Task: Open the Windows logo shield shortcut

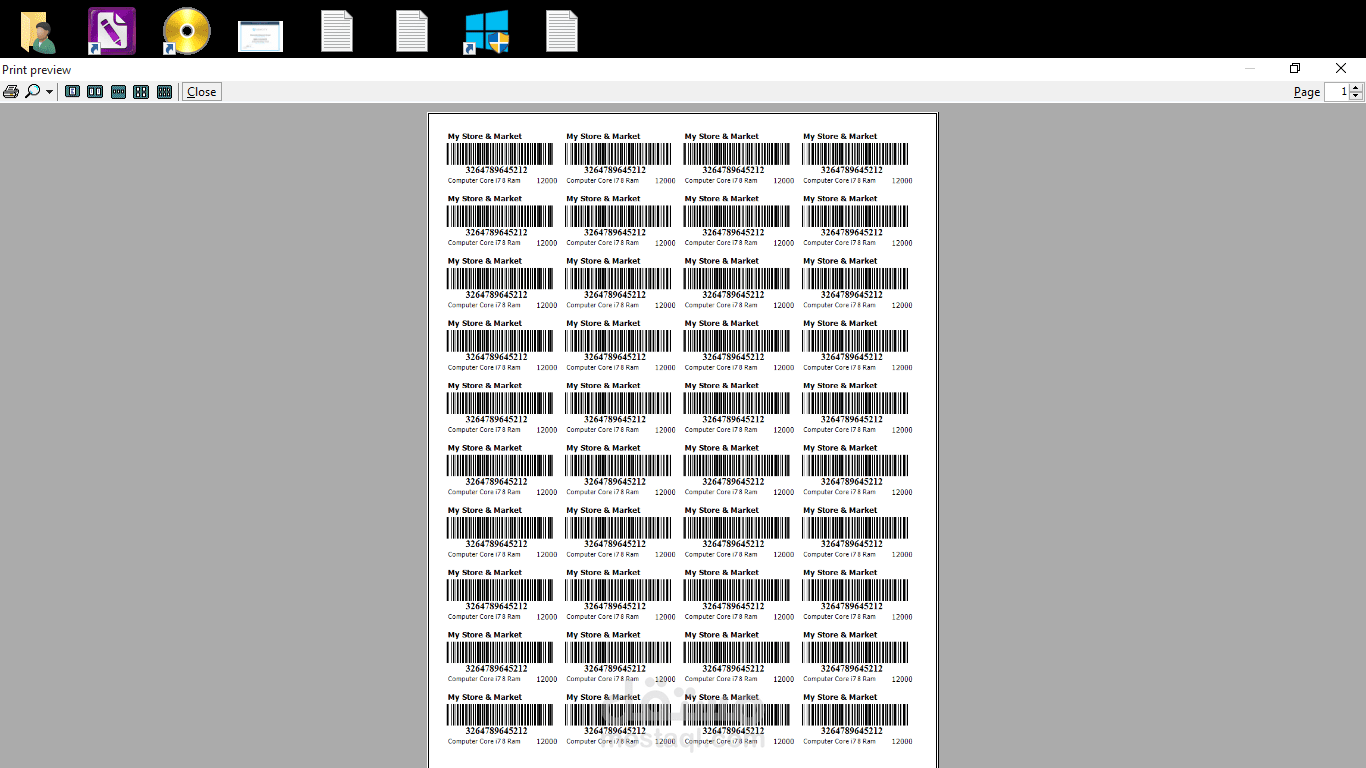Action: coord(487,31)
